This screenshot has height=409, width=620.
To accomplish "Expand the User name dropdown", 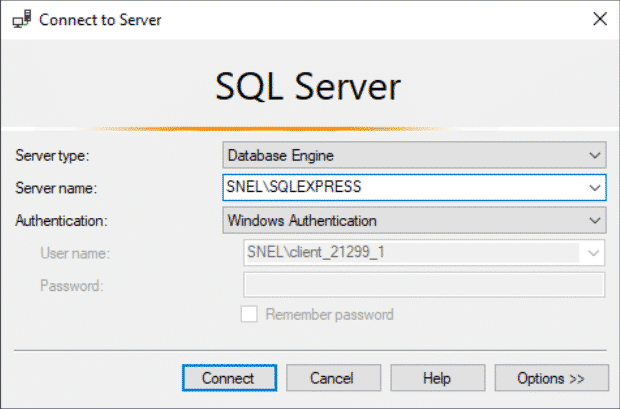I will pos(593,253).
